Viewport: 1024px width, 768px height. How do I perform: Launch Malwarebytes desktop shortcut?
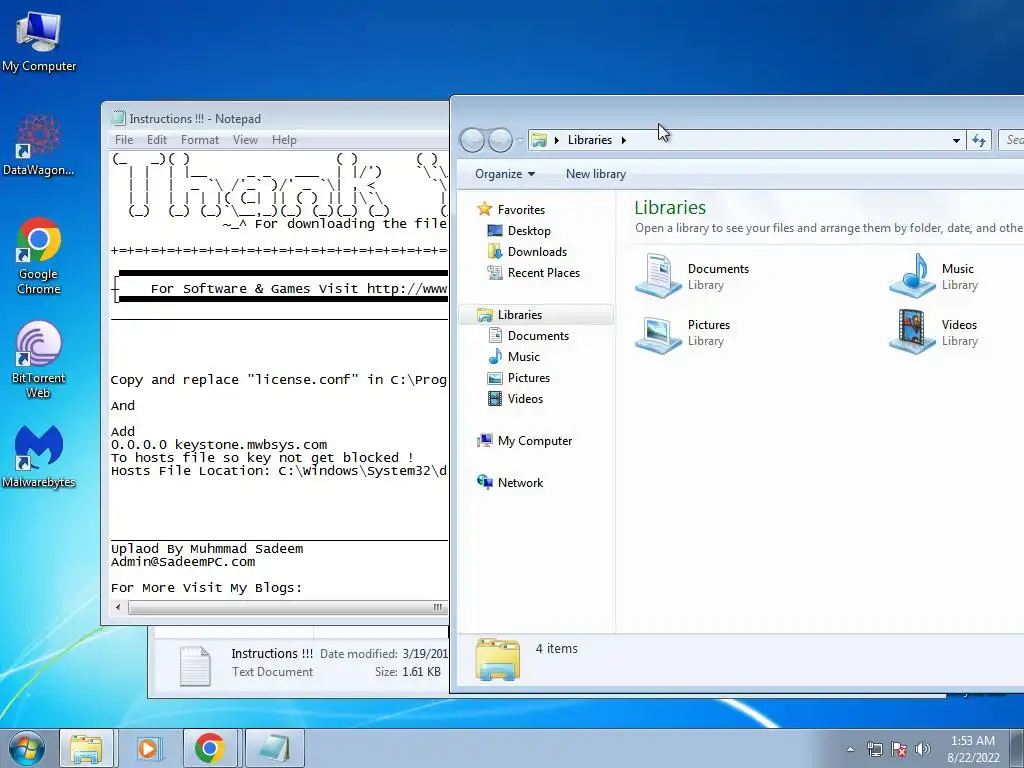(x=39, y=456)
